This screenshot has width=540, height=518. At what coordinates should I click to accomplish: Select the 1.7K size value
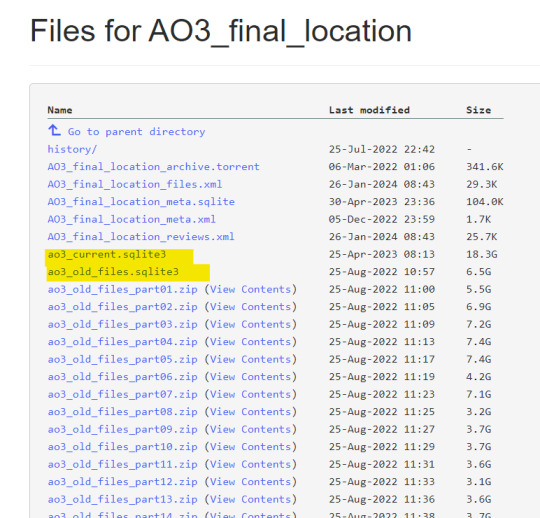coord(479,219)
